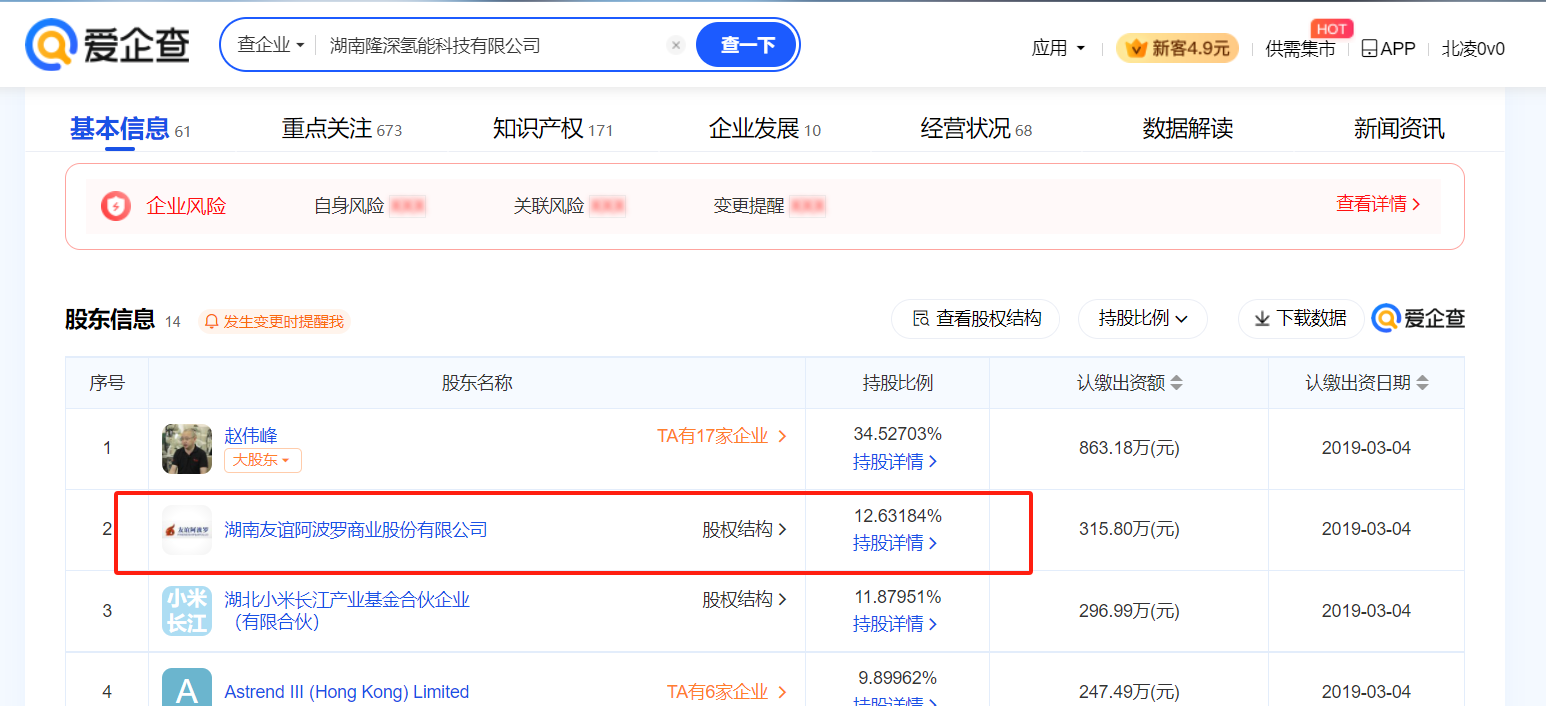Click the 863.18万(元) amount cell
This screenshot has width=1546, height=706.
point(1129,448)
